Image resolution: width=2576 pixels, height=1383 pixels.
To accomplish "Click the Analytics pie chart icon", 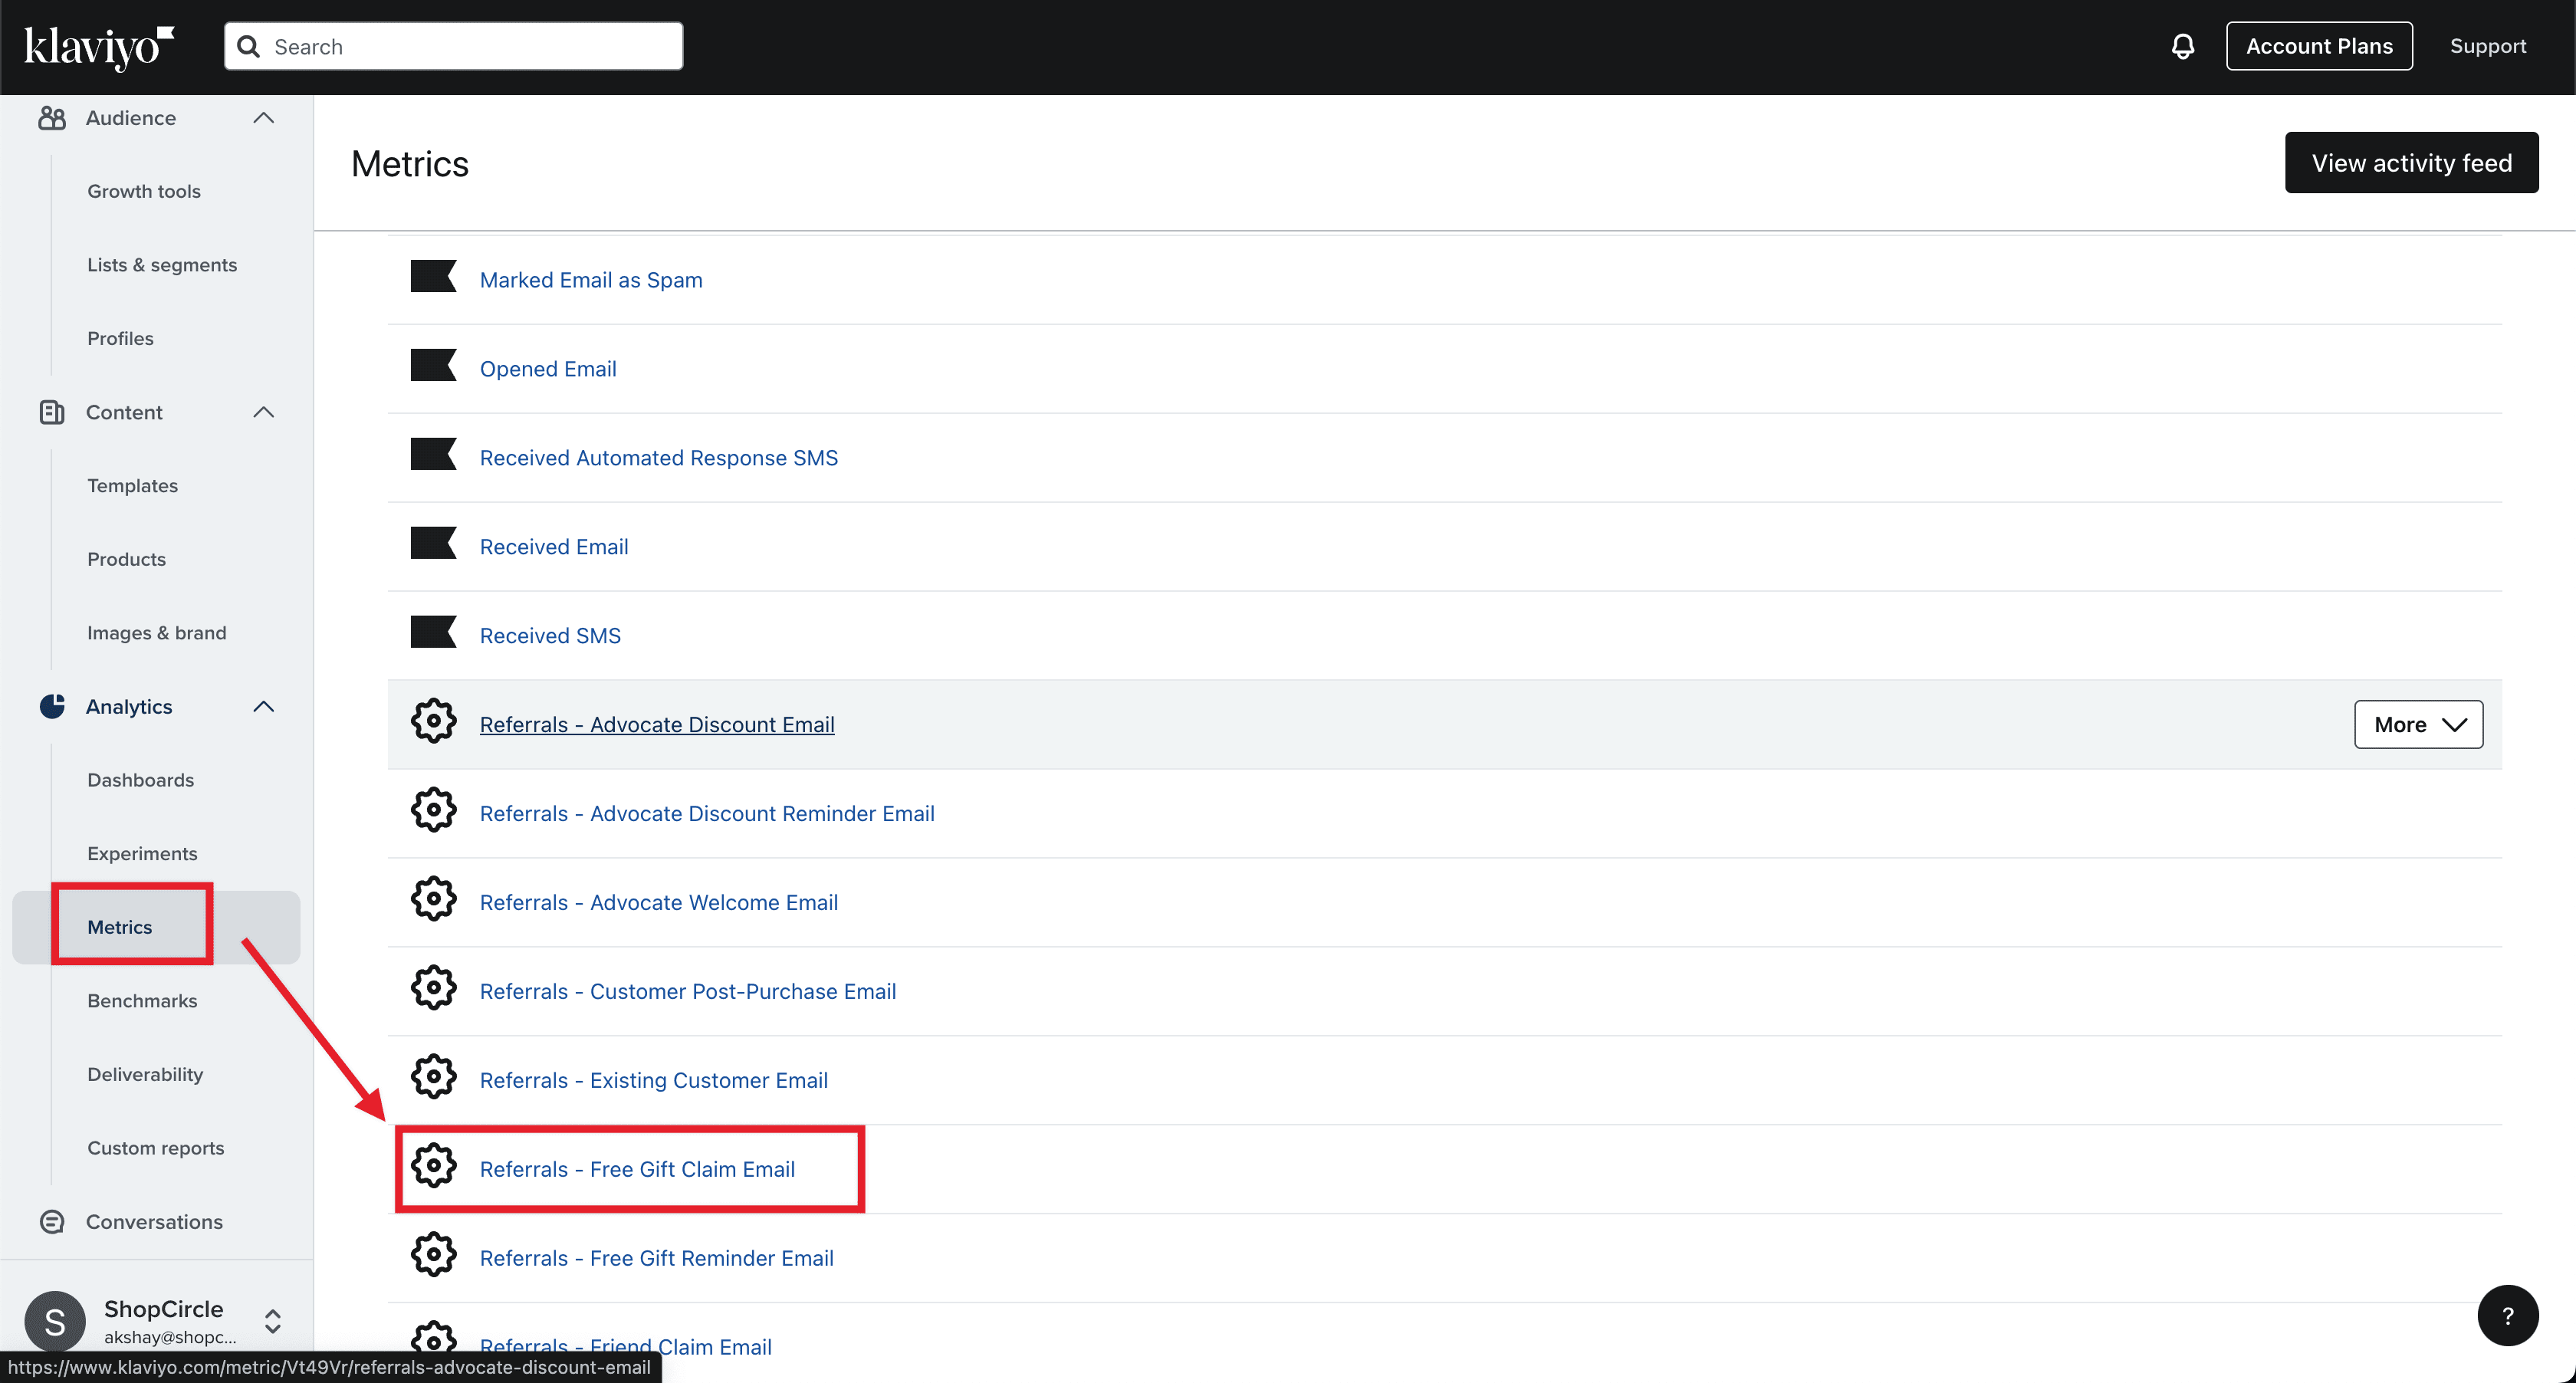I will click(x=52, y=706).
